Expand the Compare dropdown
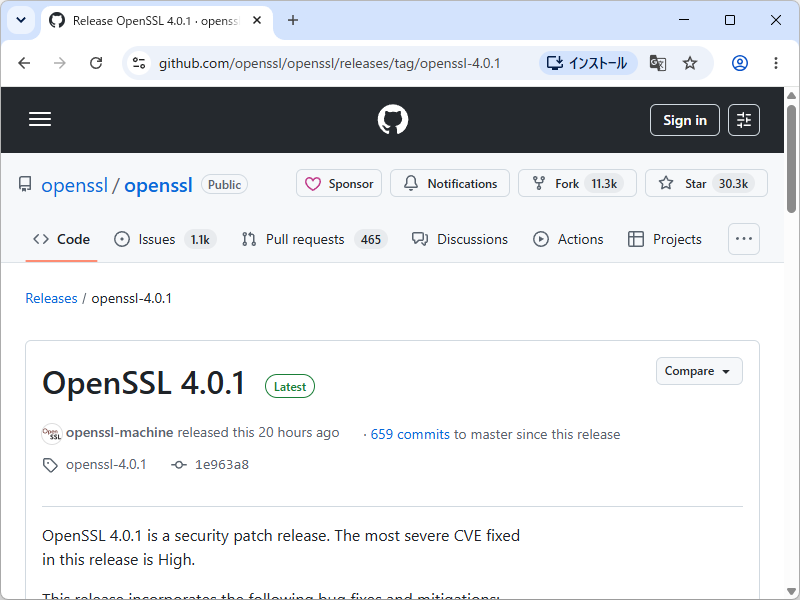Image resolution: width=800 pixels, height=600 pixels. 699,371
